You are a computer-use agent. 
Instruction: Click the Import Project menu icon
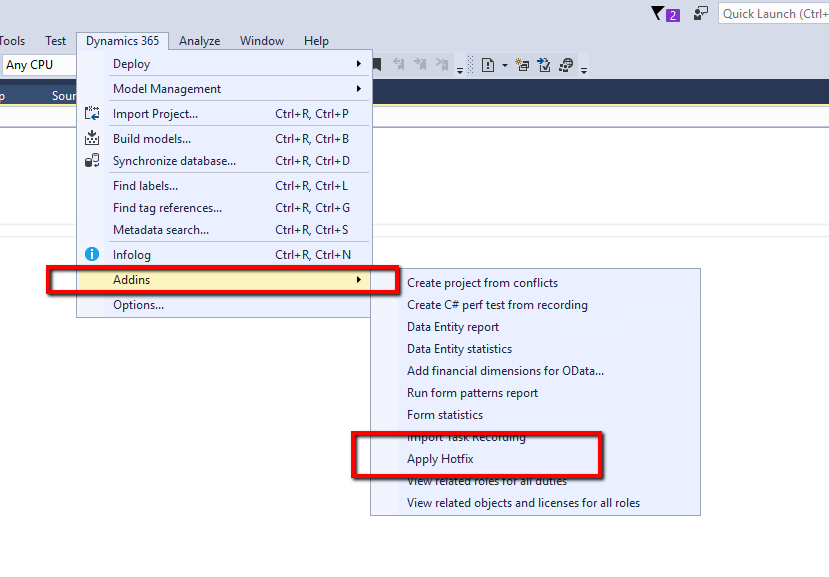pos(92,114)
